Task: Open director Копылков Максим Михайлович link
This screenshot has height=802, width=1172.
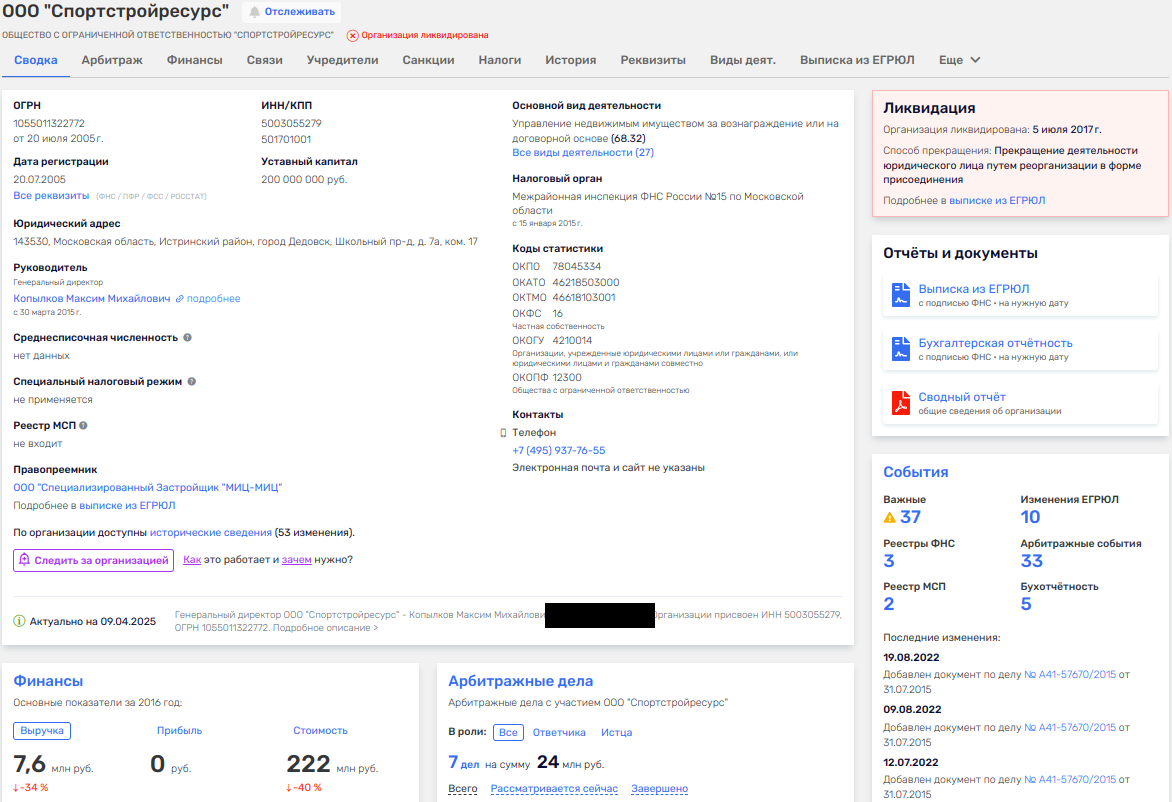Action: point(92,298)
